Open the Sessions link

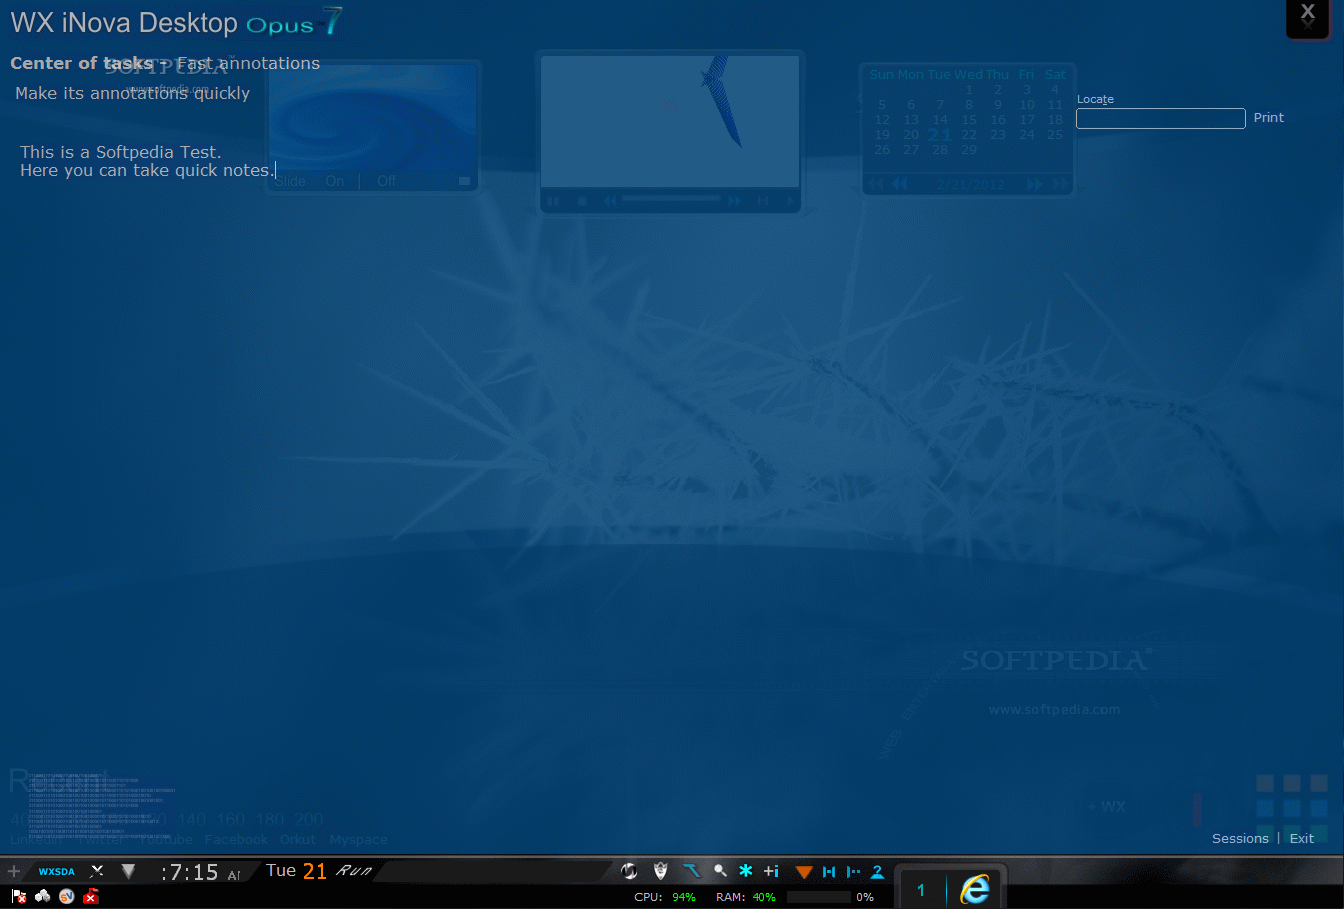(1240, 838)
